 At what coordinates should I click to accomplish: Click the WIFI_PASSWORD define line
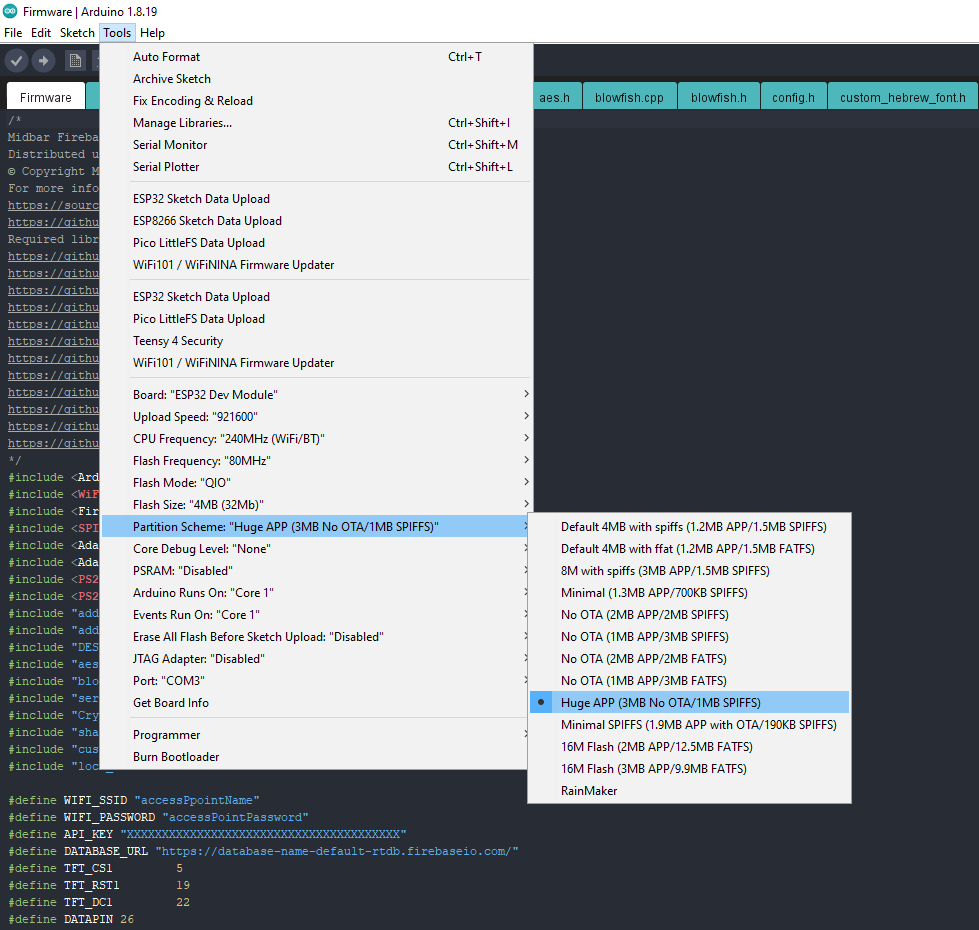[x=158, y=817]
